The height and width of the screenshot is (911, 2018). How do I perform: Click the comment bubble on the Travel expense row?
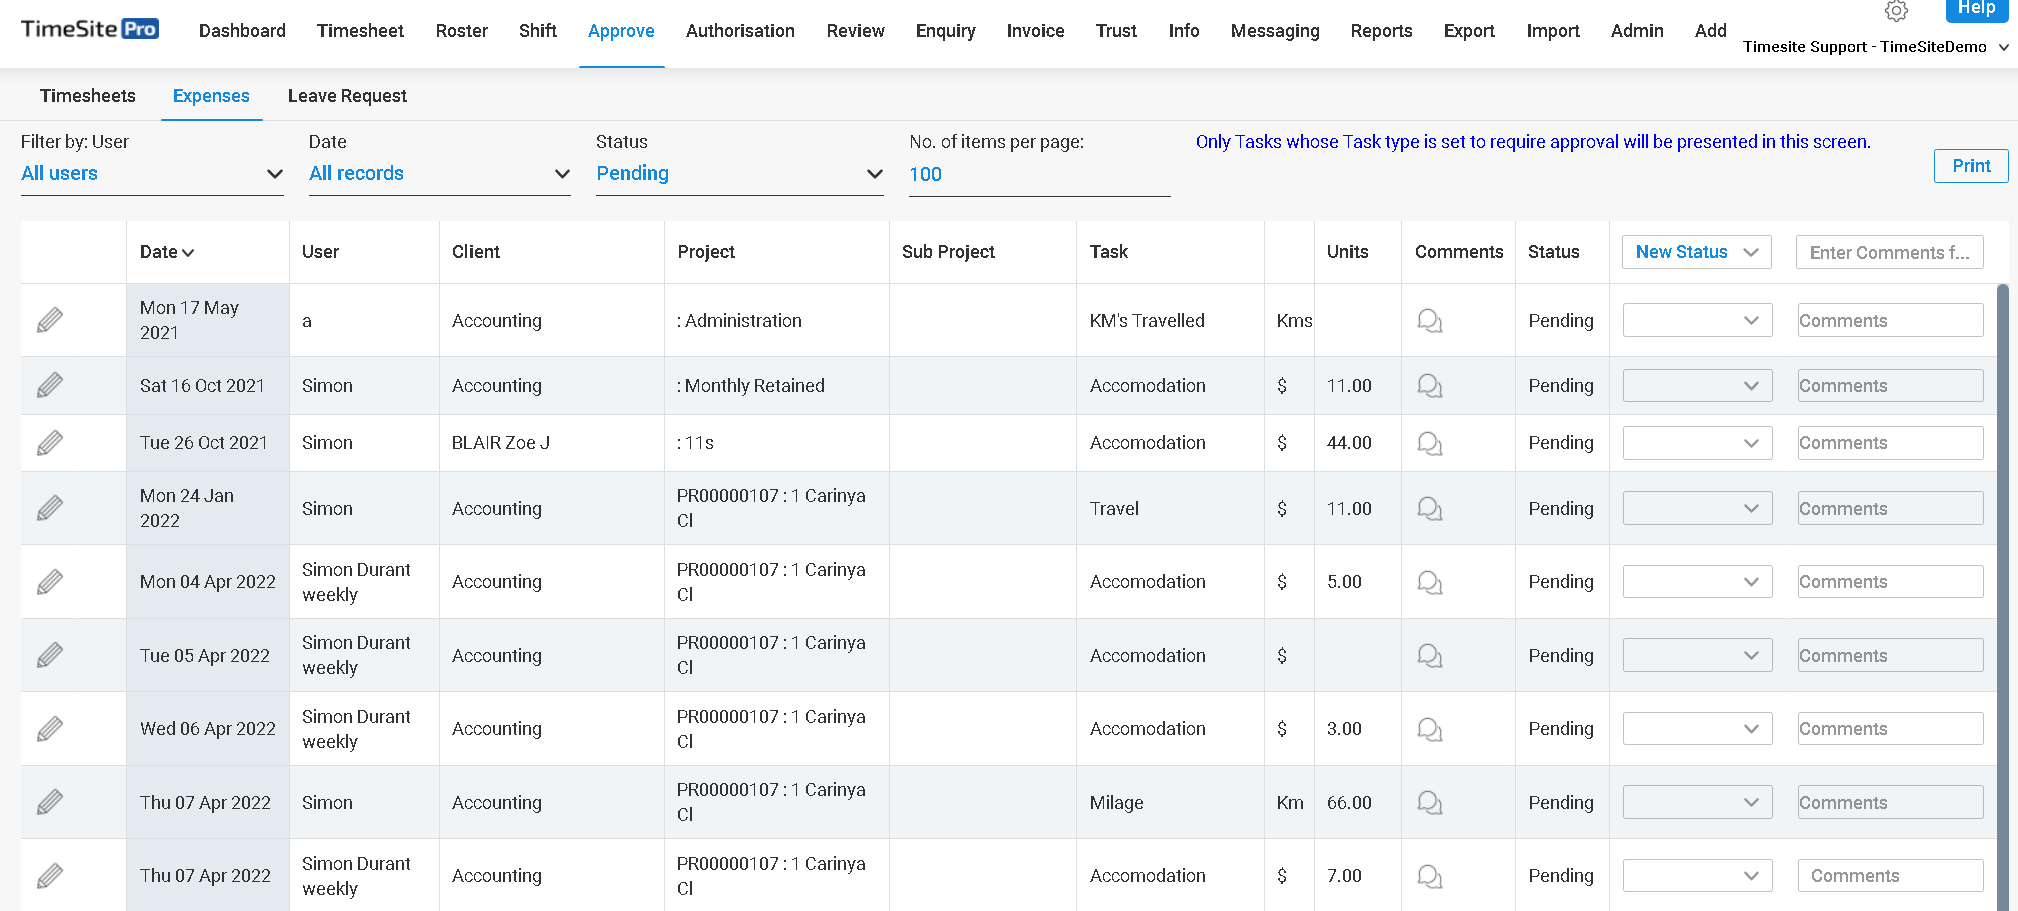pyautogui.click(x=1428, y=508)
